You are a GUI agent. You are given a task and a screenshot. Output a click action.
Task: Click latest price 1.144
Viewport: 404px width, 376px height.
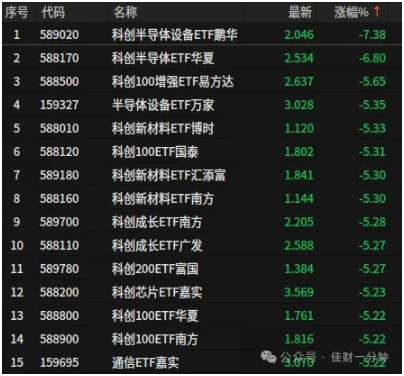(299, 199)
